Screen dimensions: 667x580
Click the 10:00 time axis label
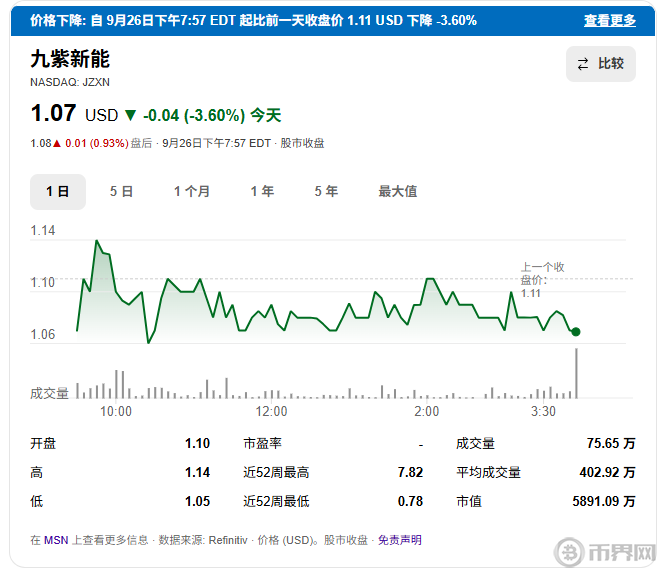point(116,411)
